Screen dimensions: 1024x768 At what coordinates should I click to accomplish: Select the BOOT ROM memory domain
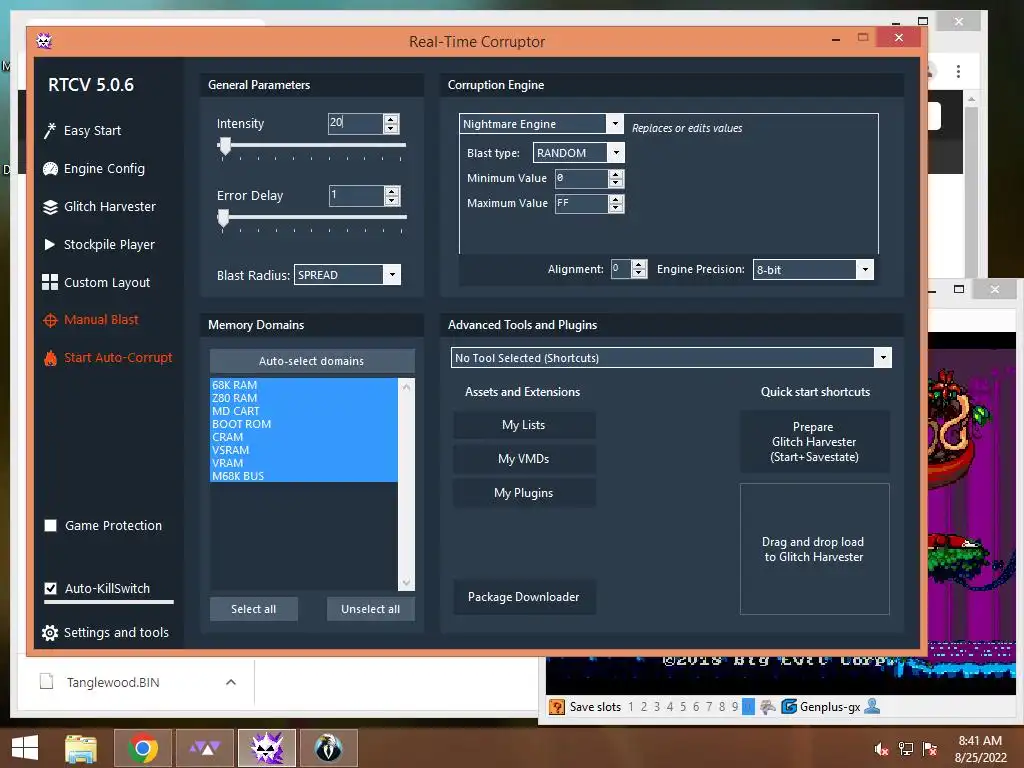304,424
